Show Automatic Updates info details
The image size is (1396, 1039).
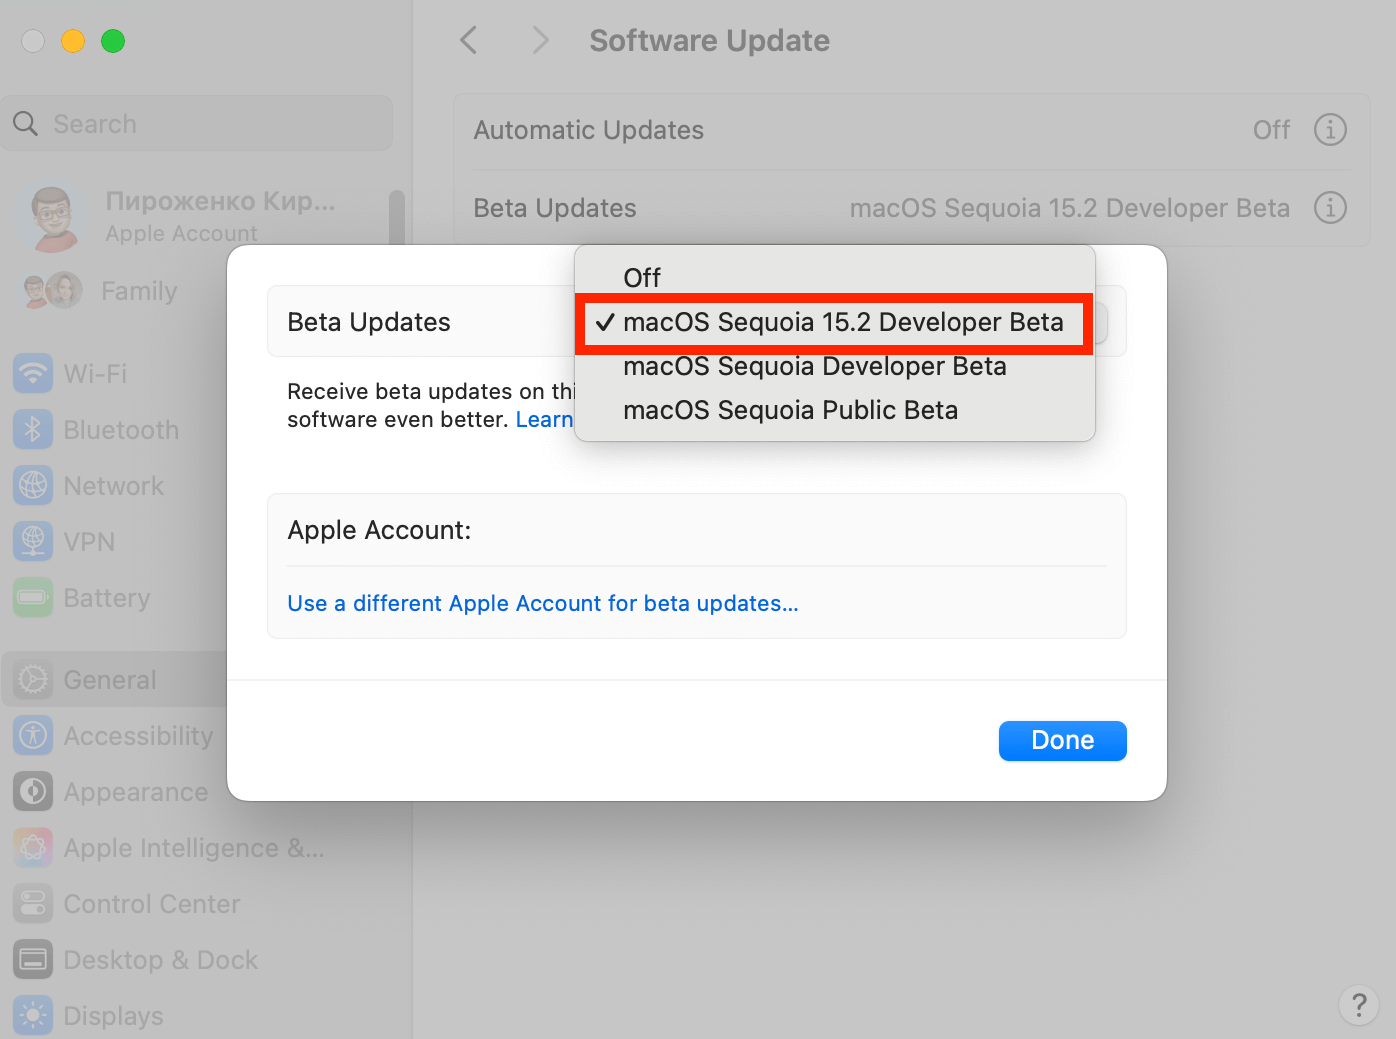click(x=1330, y=130)
